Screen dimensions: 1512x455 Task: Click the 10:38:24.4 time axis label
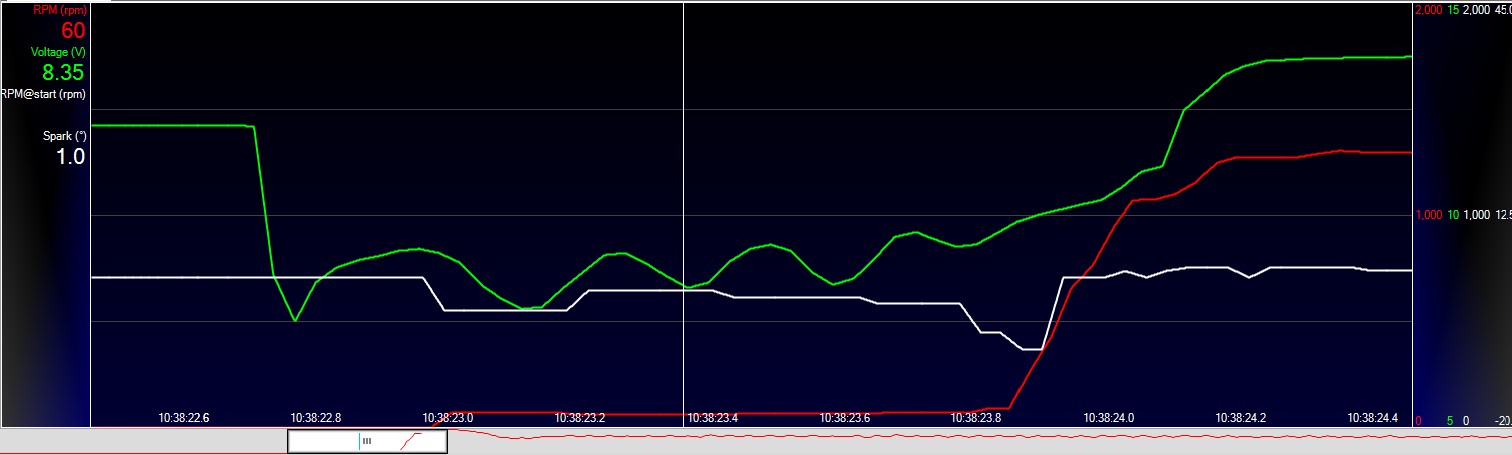tap(1372, 418)
